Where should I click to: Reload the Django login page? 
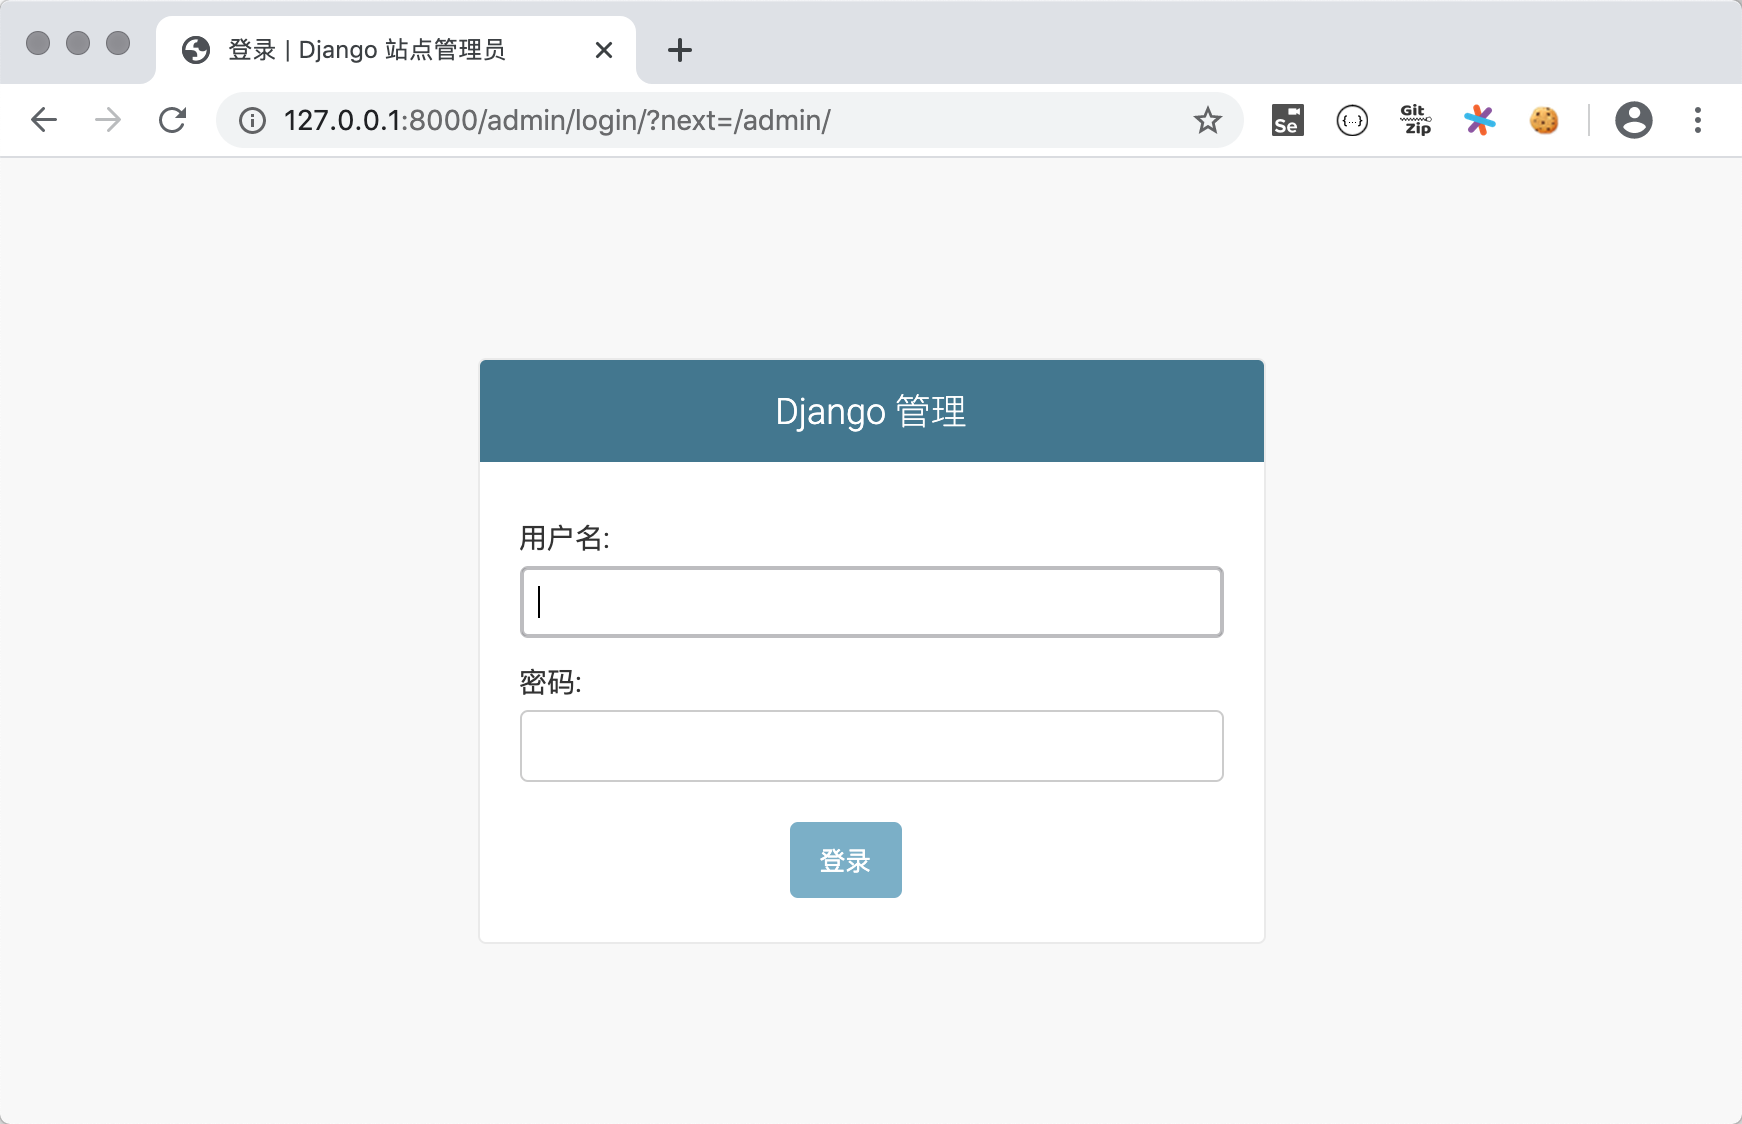tap(173, 120)
